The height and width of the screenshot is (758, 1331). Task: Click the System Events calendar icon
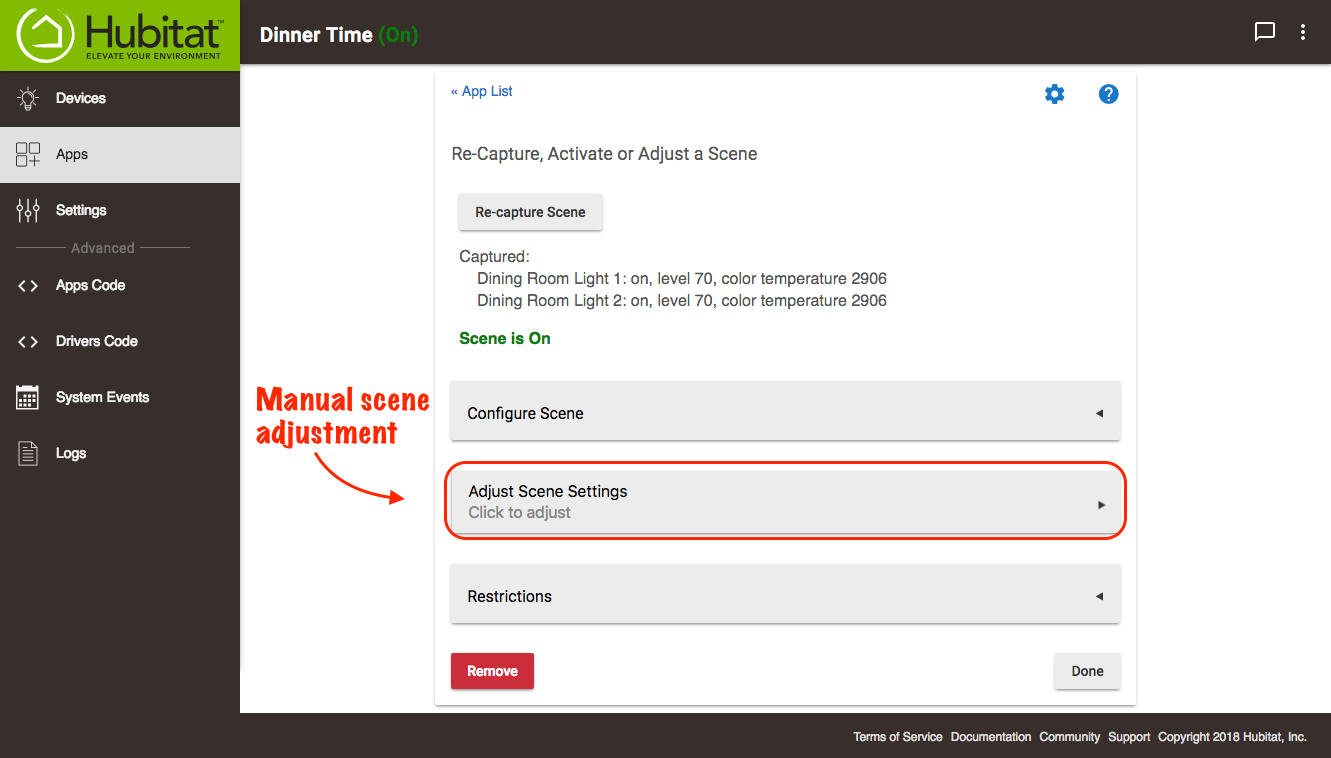click(x=28, y=397)
